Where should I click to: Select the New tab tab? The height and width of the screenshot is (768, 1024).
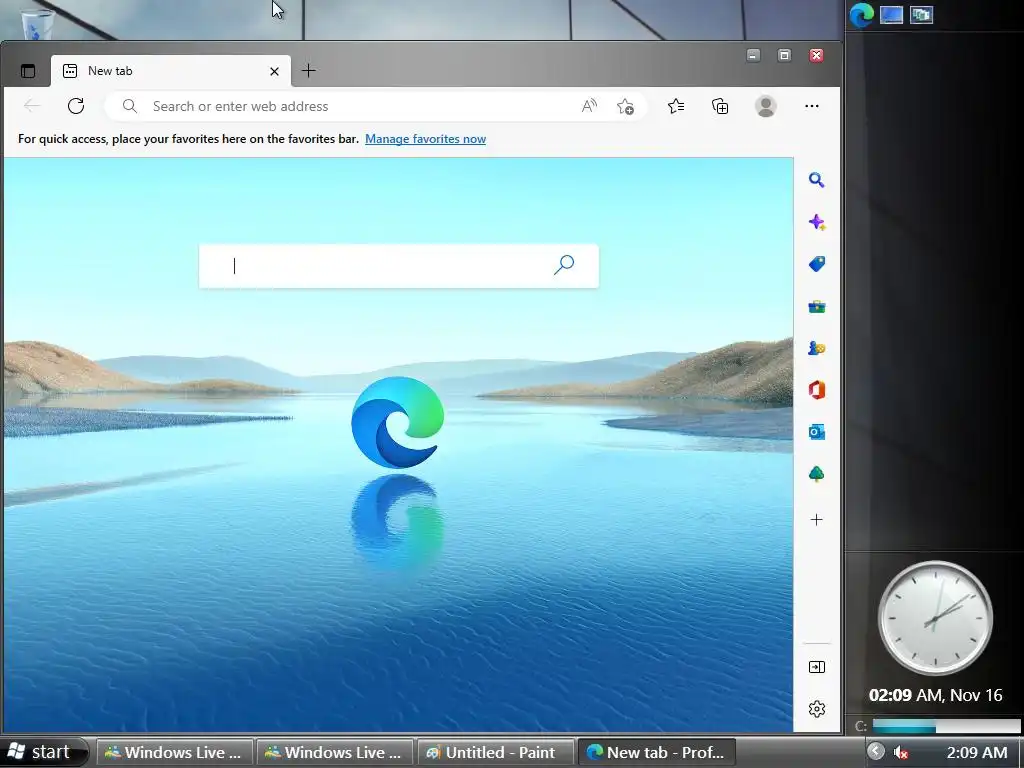pos(170,71)
